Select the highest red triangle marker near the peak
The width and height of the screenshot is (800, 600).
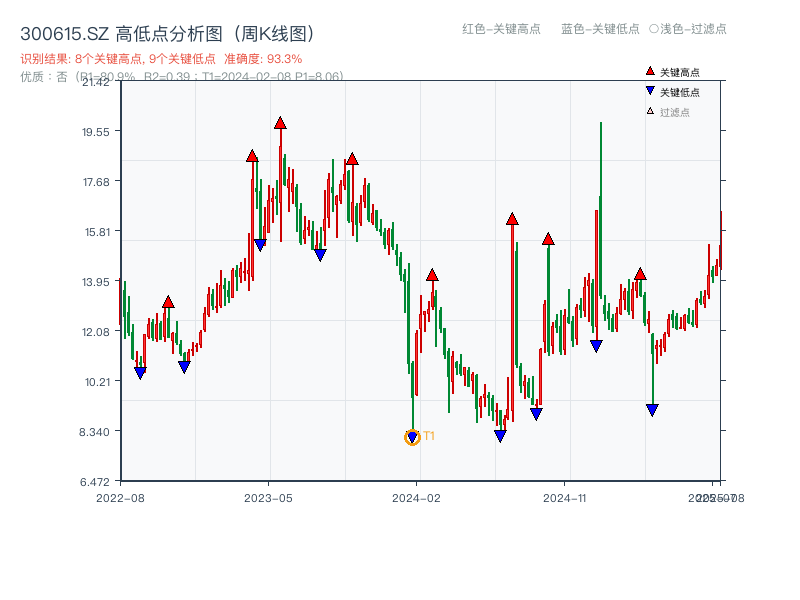[x=280, y=122]
